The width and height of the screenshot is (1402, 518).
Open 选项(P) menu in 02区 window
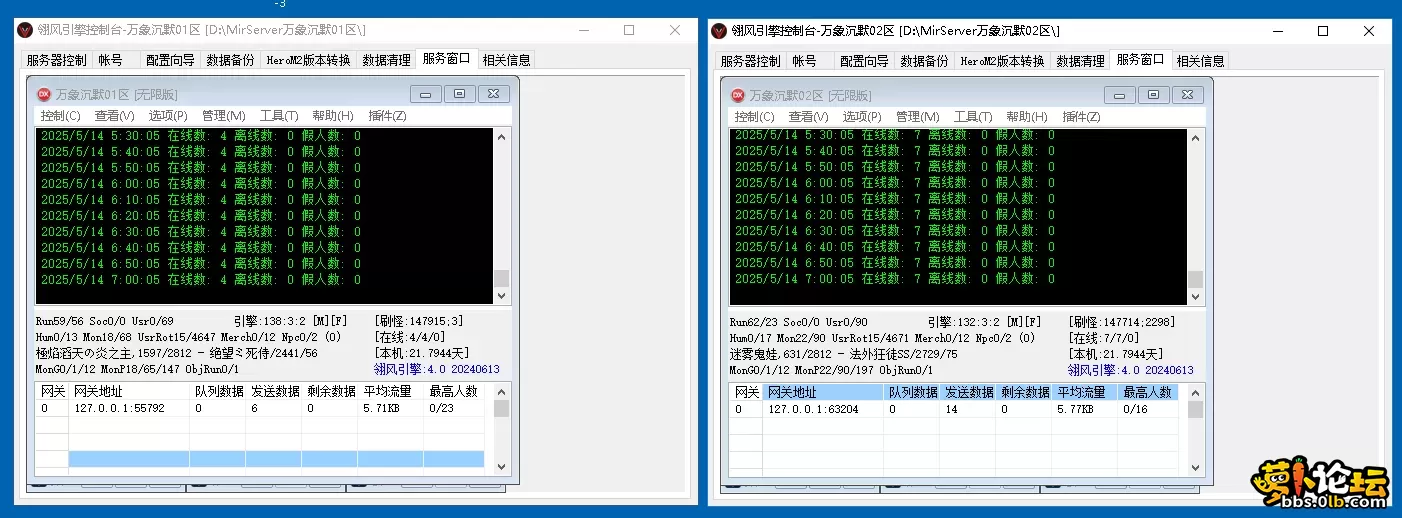coord(862,116)
